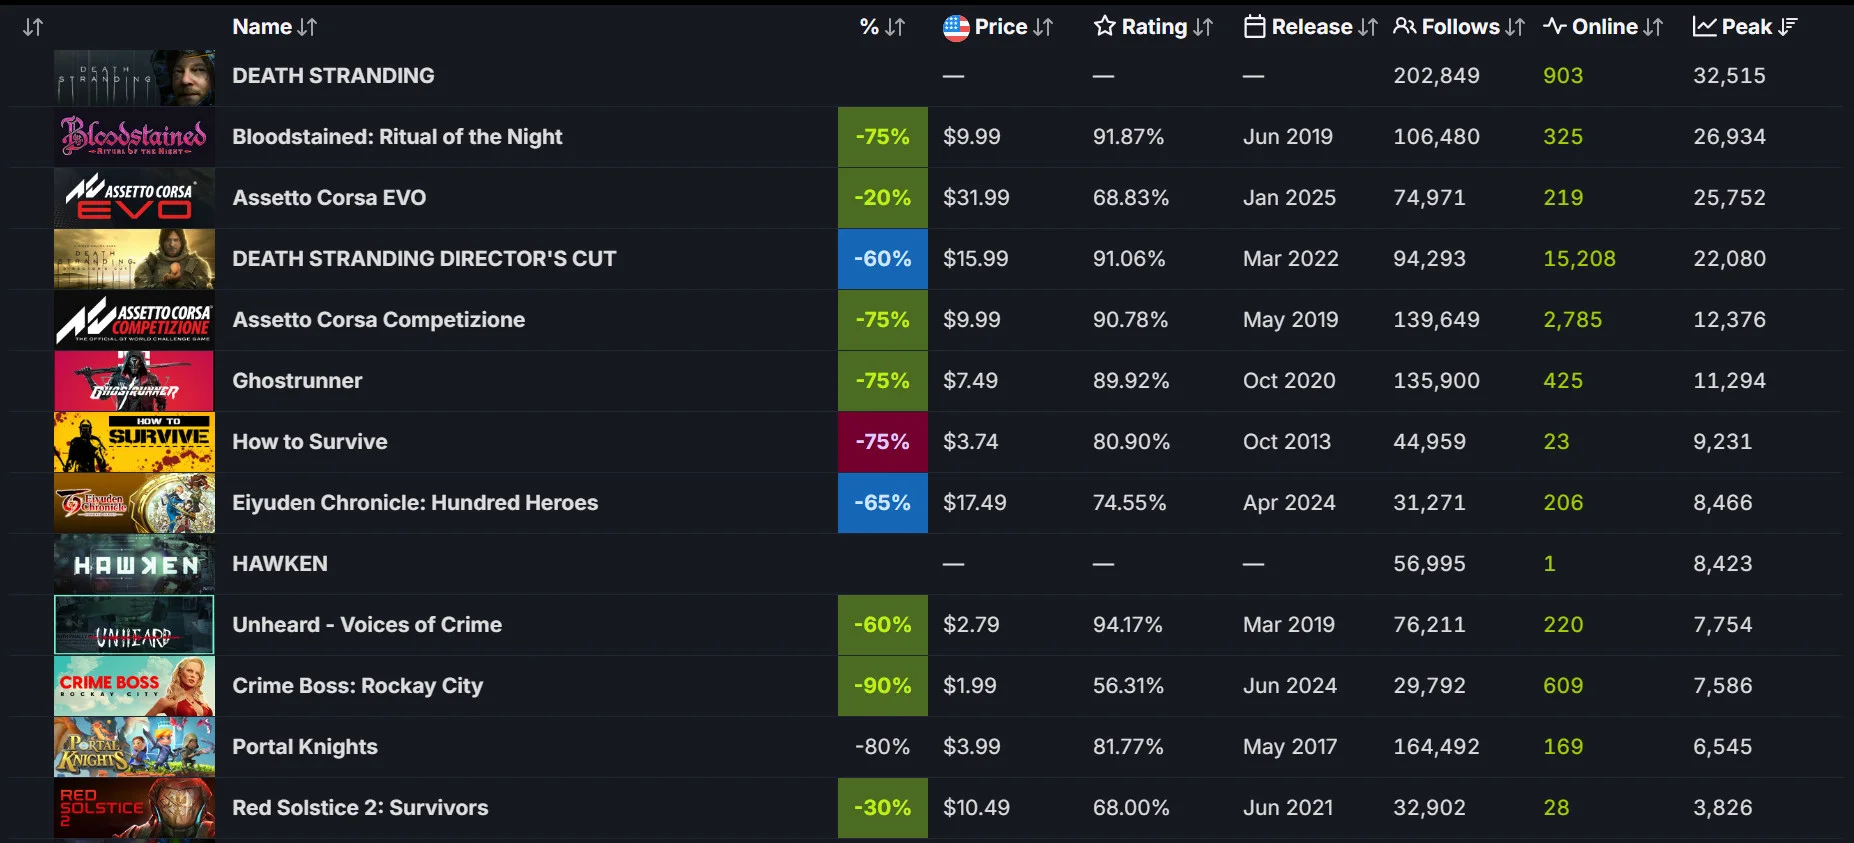This screenshot has width=1854, height=843.
Task: Open Assetto Corsa Competizione page
Action: 378,320
